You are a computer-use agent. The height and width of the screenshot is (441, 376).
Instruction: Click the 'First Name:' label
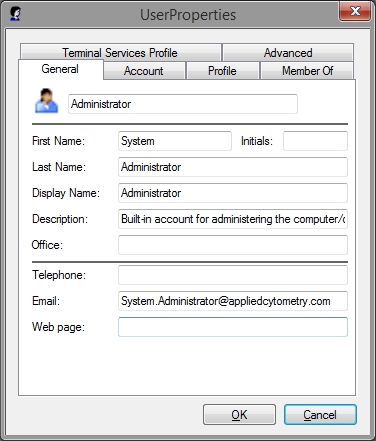(58, 141)
